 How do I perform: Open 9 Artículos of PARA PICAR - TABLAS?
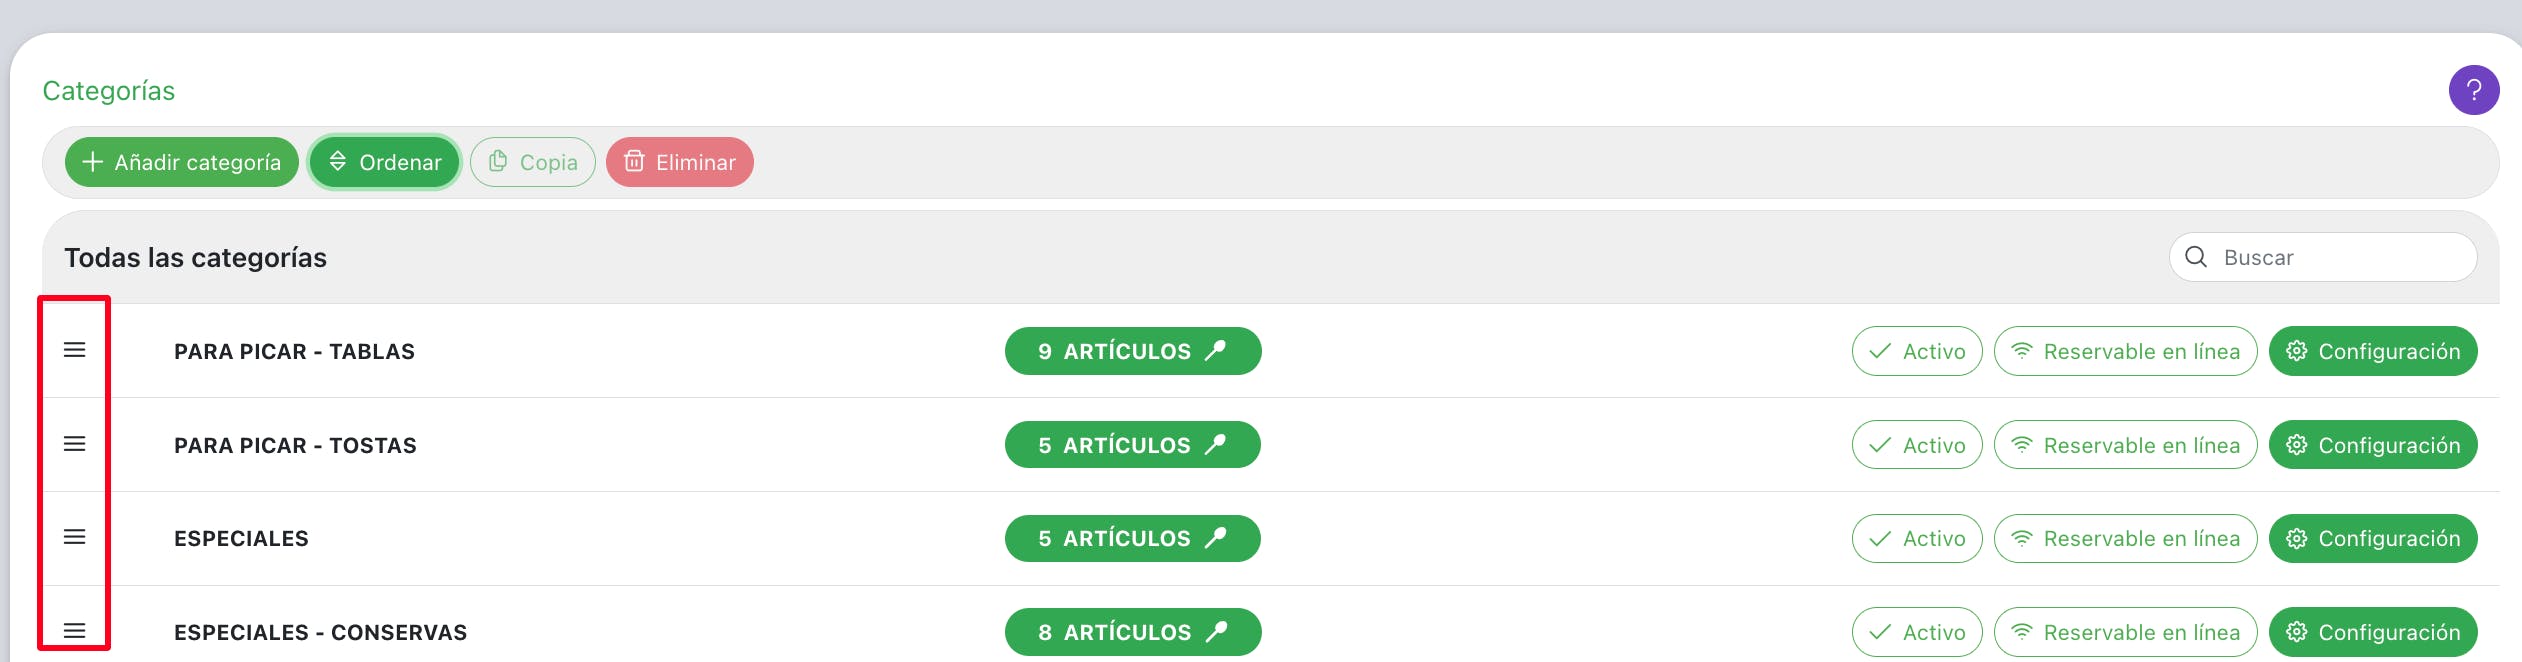click(x=1132, y=351)
